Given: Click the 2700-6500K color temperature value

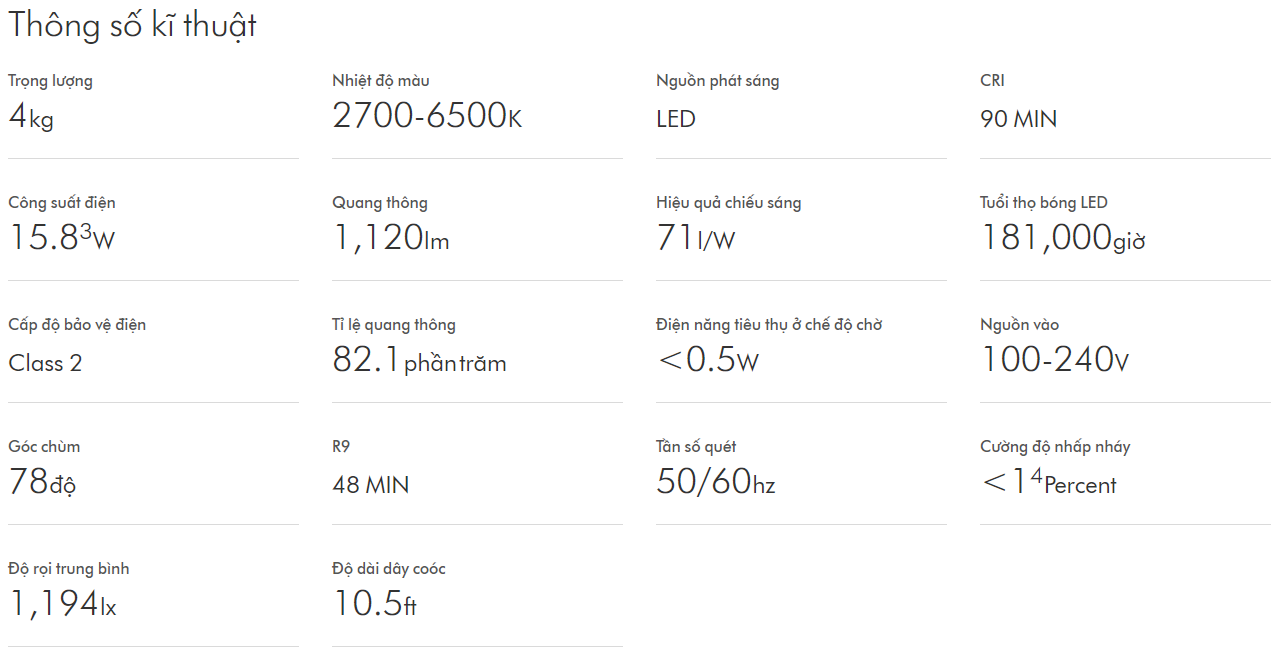Looking at the screenshot, I should (427, 118).
